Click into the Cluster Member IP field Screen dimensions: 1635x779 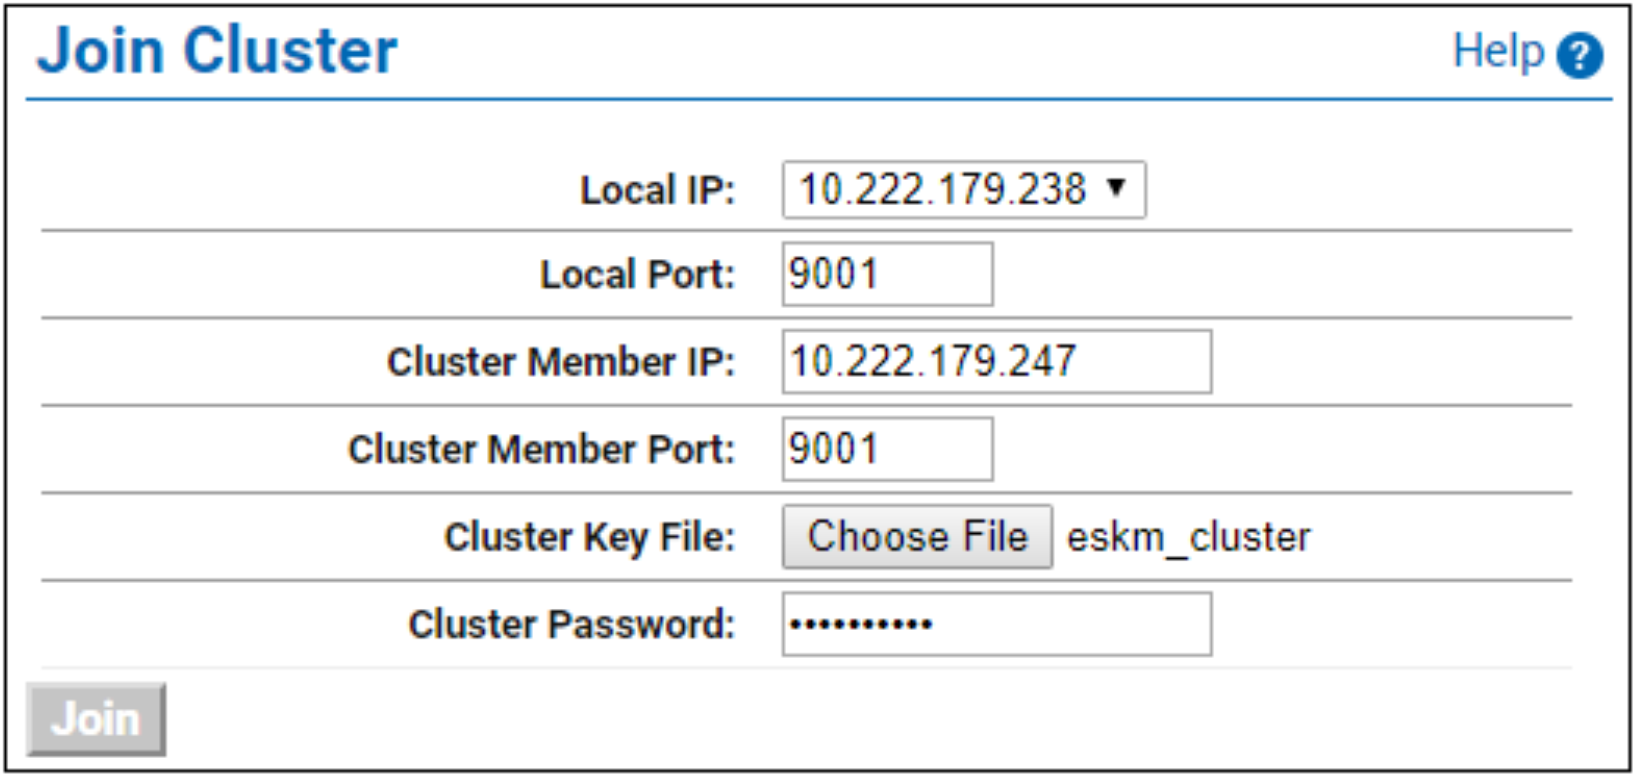[997, 361]
